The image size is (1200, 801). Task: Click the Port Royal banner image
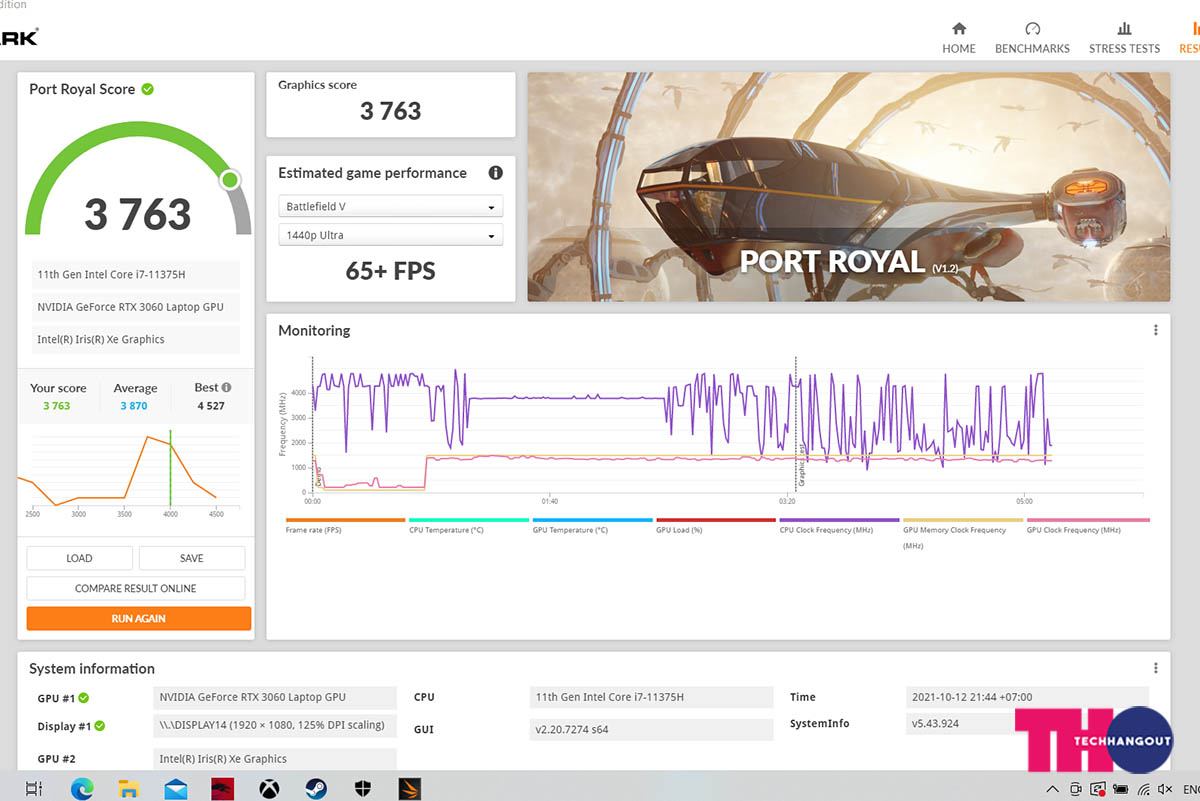pyautogui.click(x=848, y=186)
